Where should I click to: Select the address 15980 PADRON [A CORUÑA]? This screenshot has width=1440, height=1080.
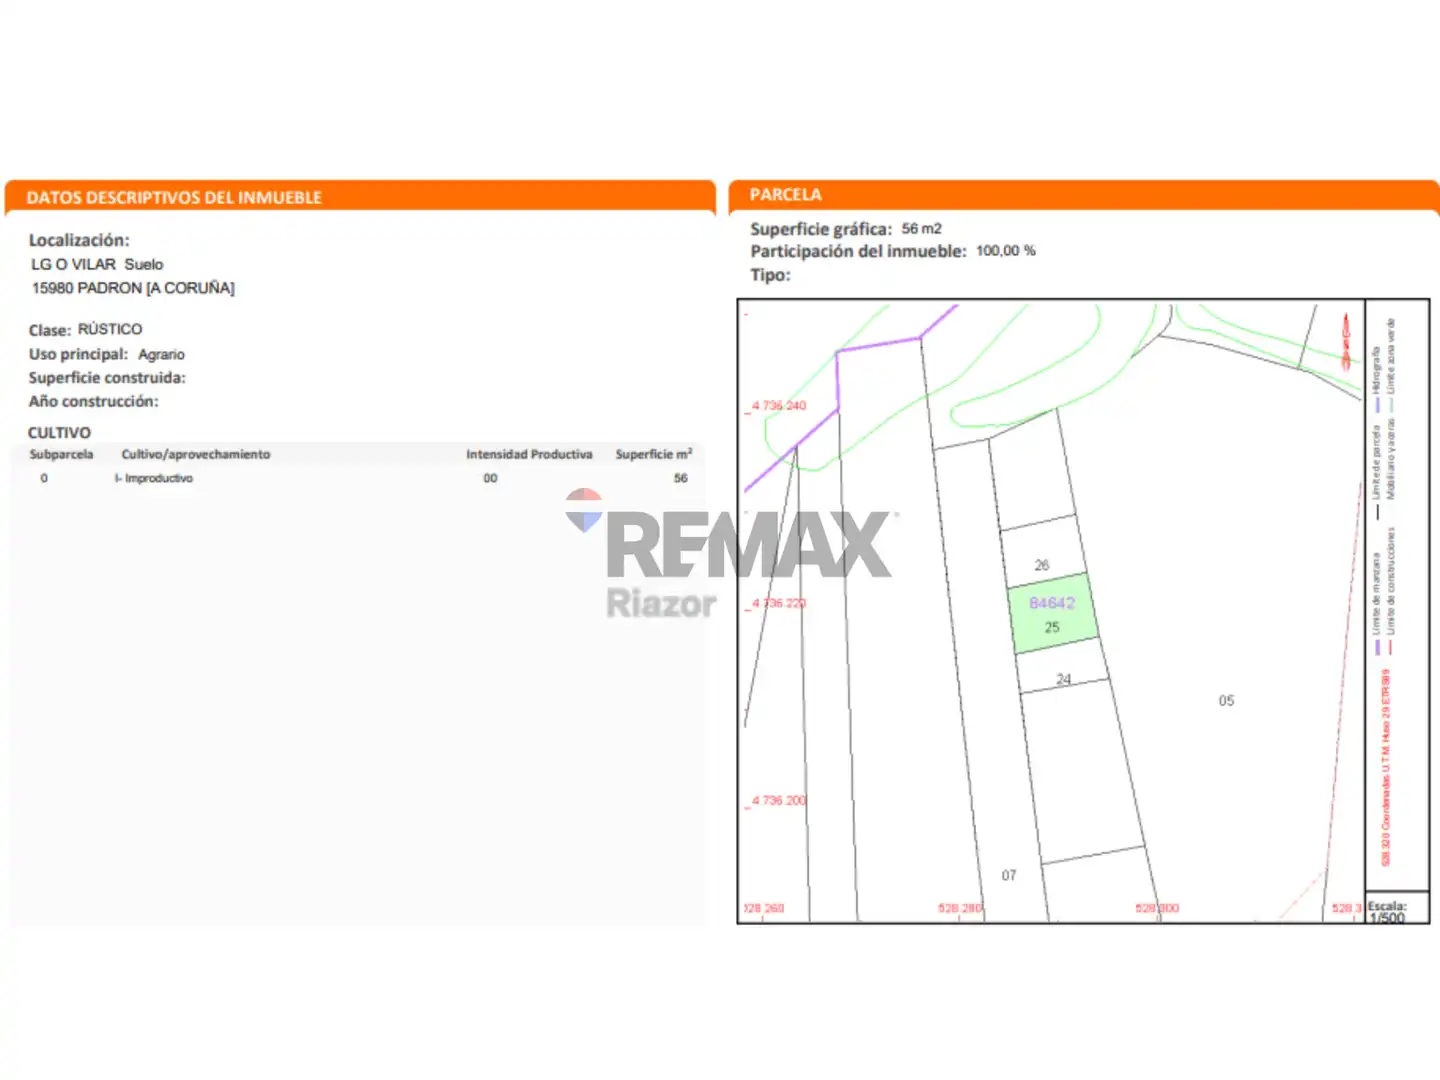pos(133,288)
